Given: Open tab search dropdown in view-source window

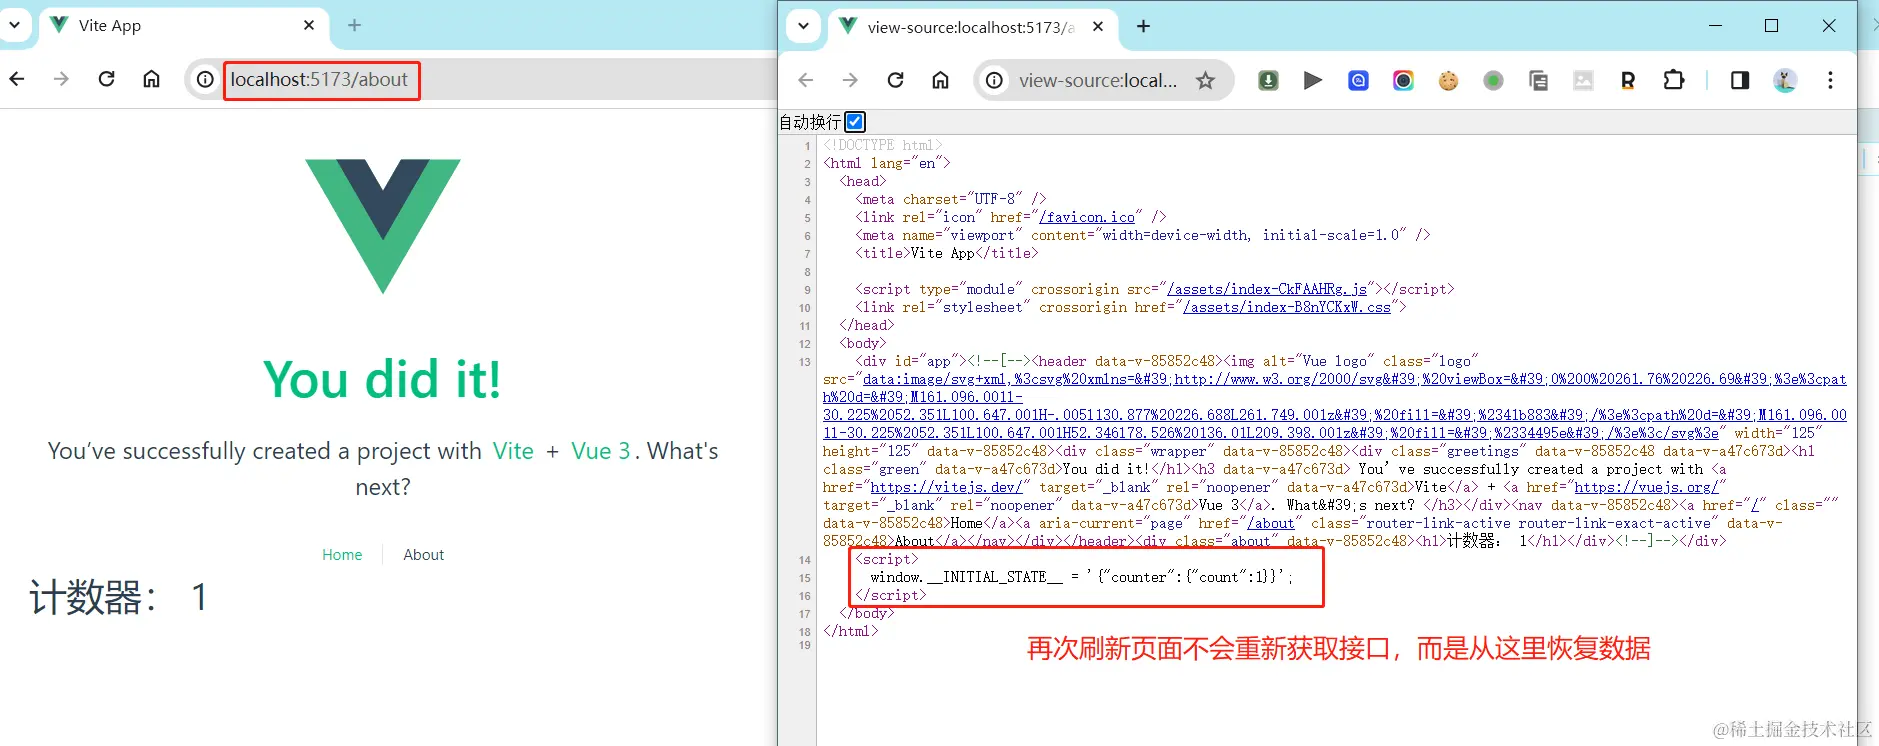Looking at the screenshot, I should pyautogui.click(x=803, y=26).
